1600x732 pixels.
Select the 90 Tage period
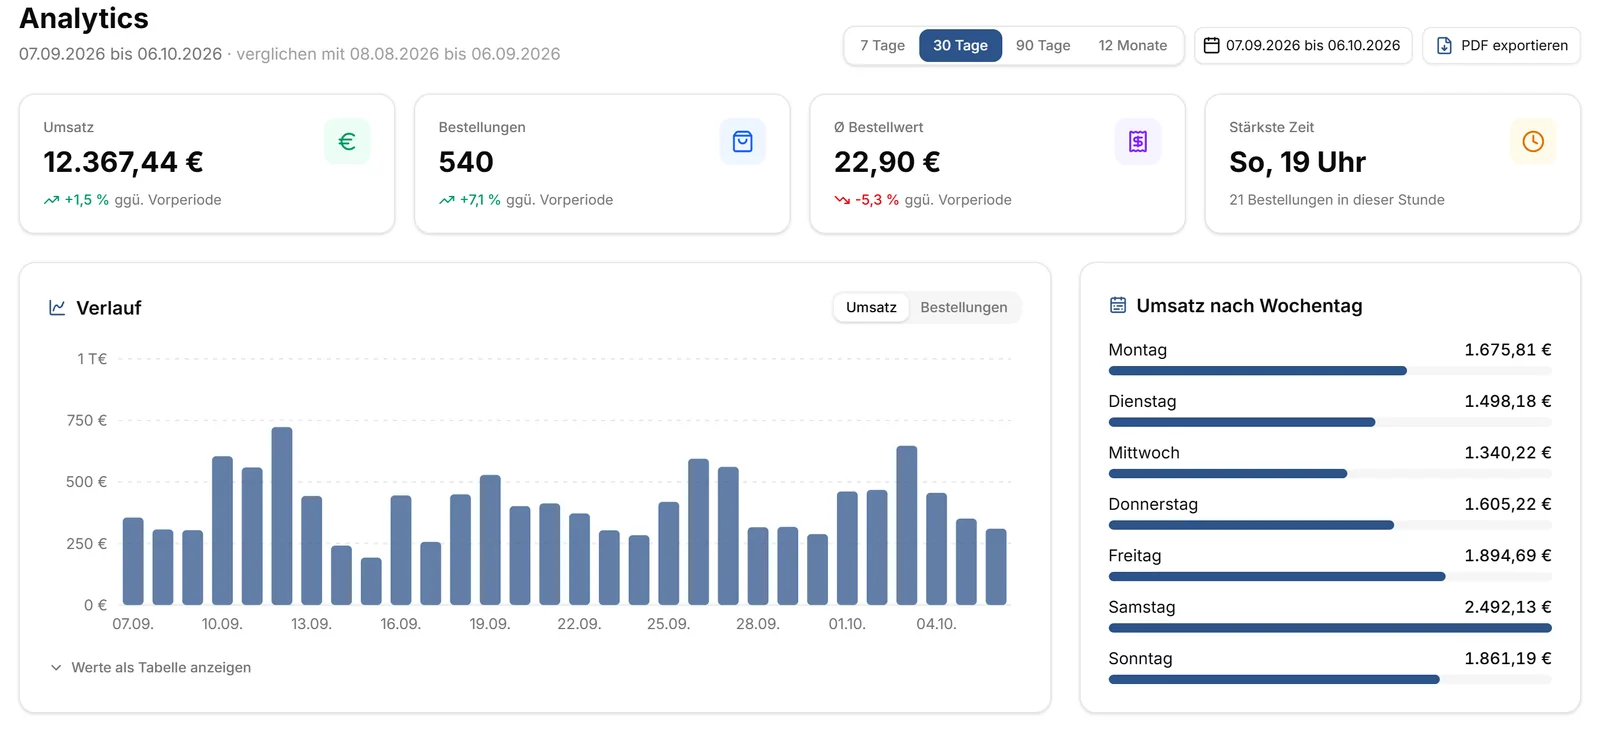(x=1043, y=46)
